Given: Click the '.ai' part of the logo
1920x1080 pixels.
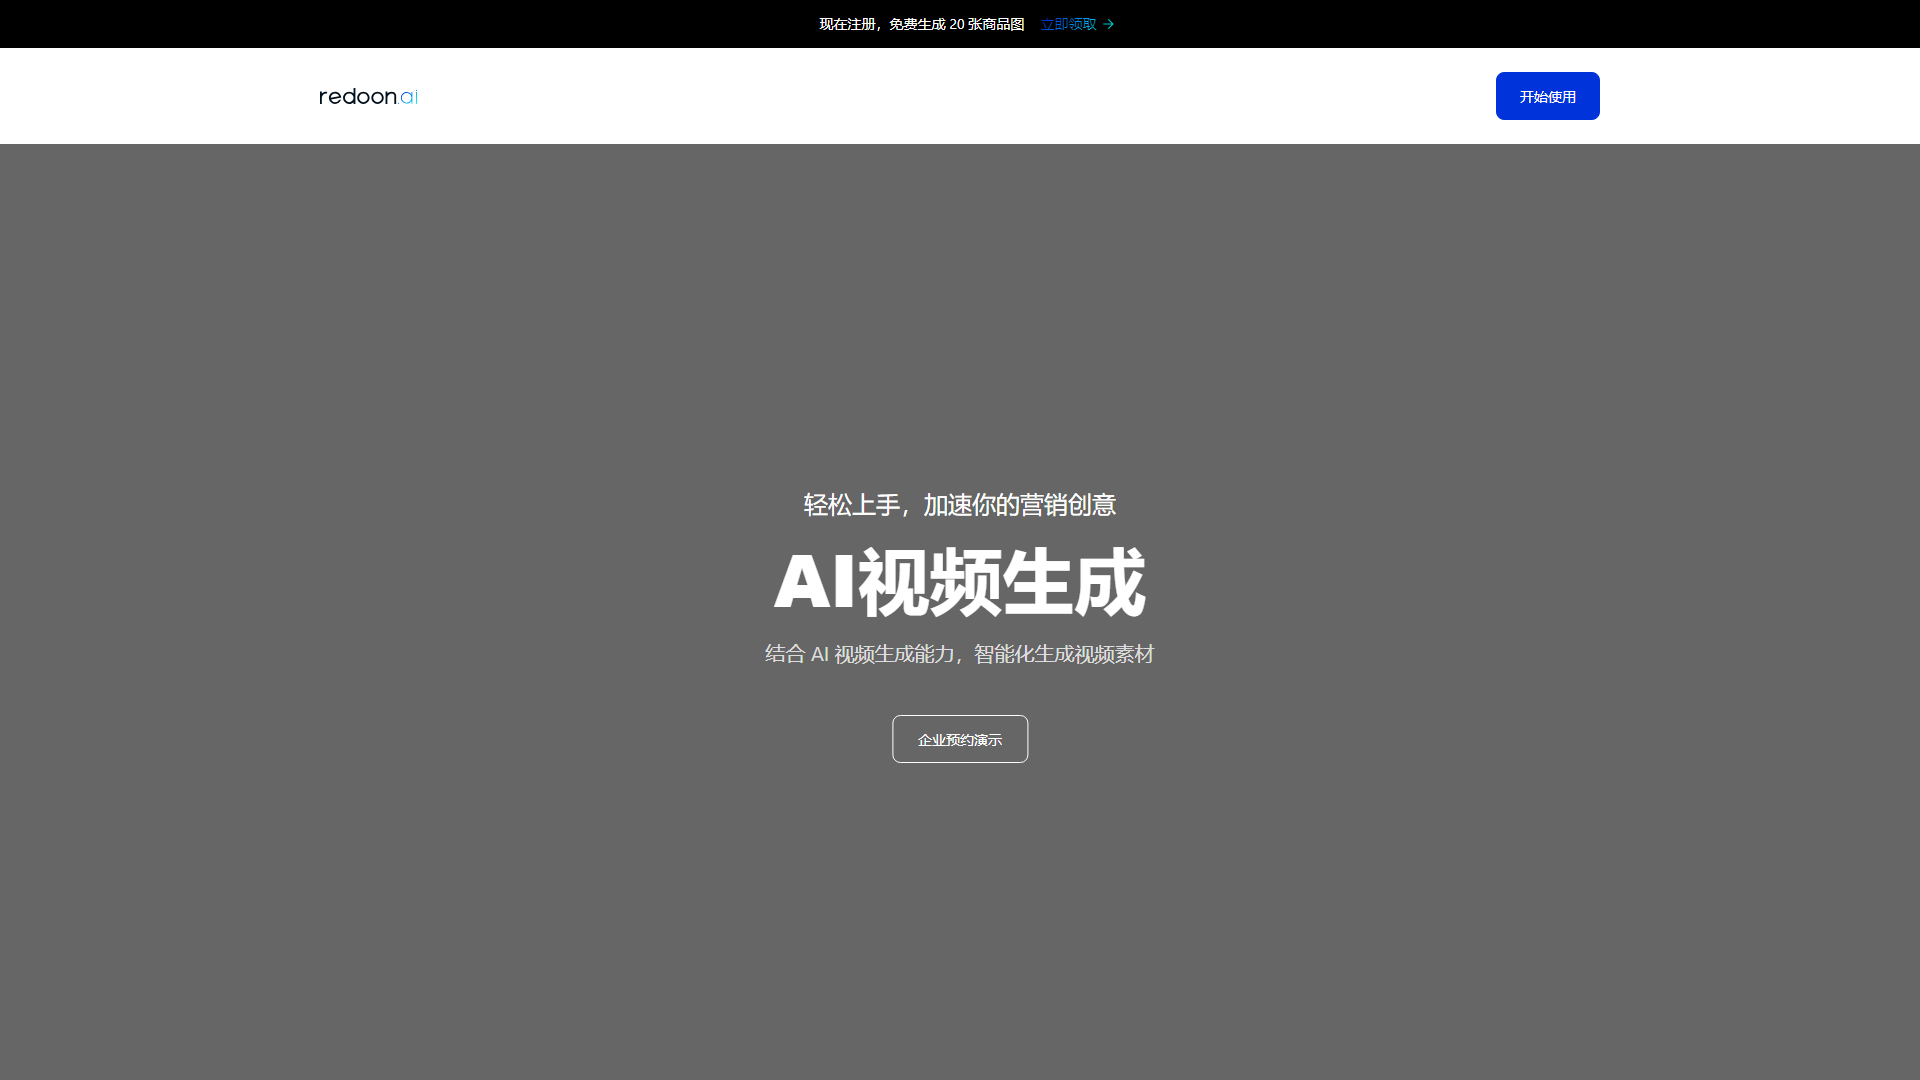Looking at the screenshot, I should (x=408, y=96).
